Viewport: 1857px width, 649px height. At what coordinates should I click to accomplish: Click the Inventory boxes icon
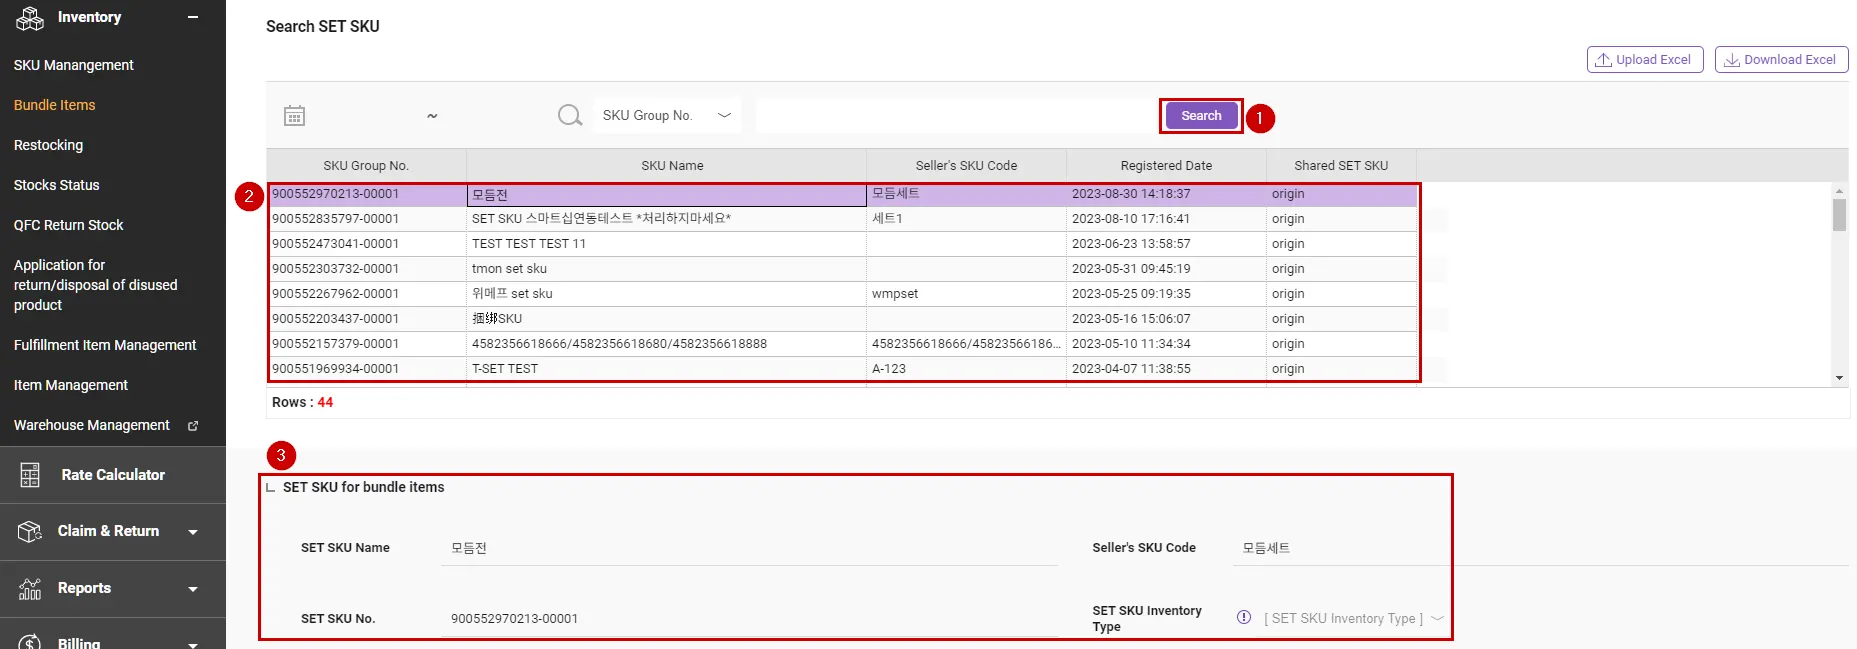point(30,18)
